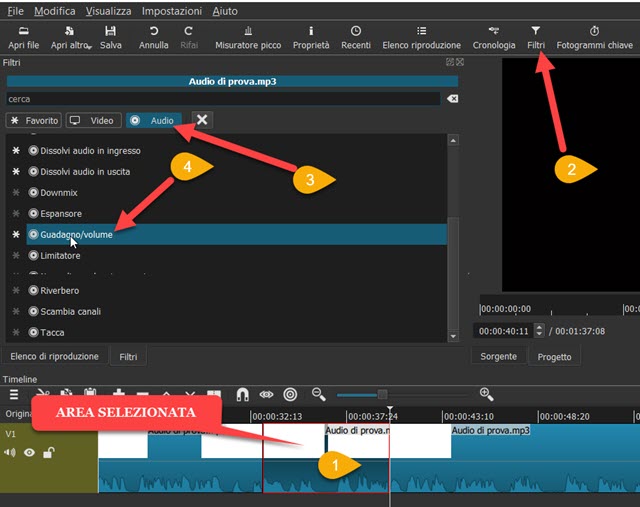Click the Apri file toolbar icon
This screenshot has width=640, height=507.
coord(24,31)
